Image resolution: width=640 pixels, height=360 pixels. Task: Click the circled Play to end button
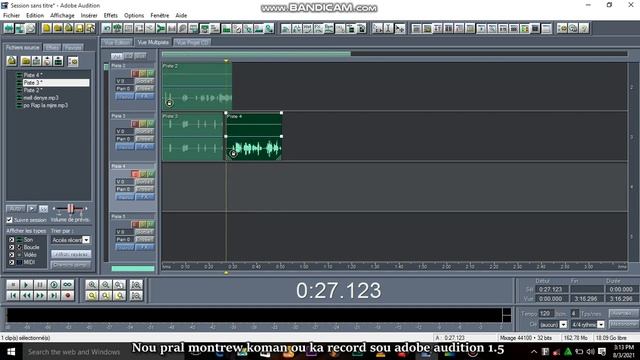click(x=54, y=284)
